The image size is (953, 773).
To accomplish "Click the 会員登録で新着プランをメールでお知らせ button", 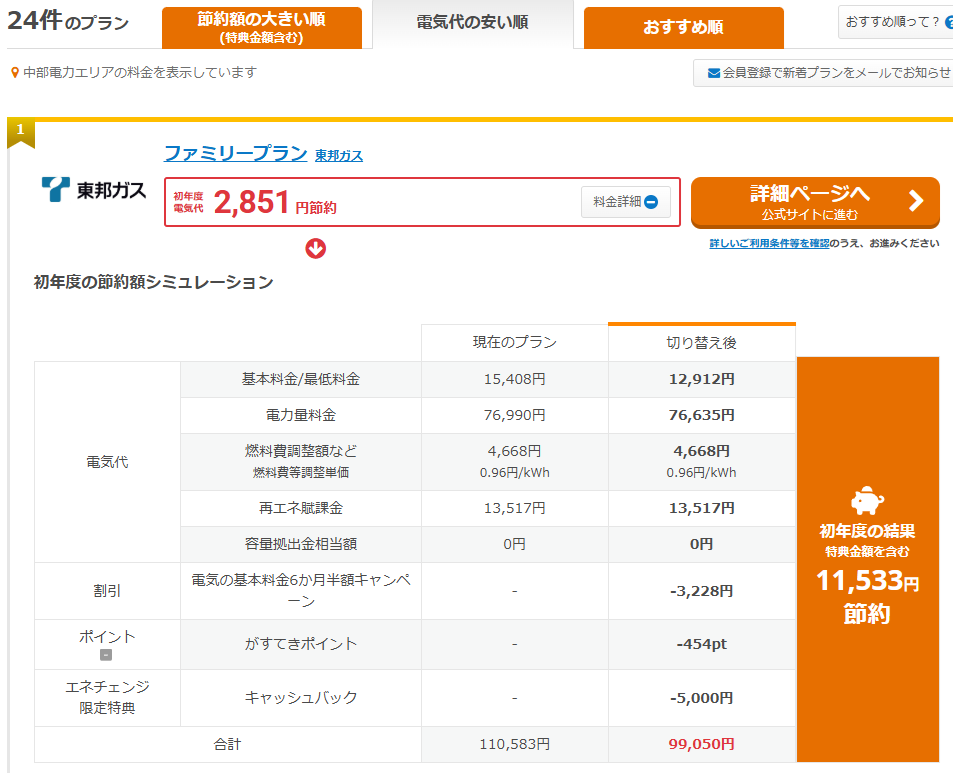I will (824, 73).
